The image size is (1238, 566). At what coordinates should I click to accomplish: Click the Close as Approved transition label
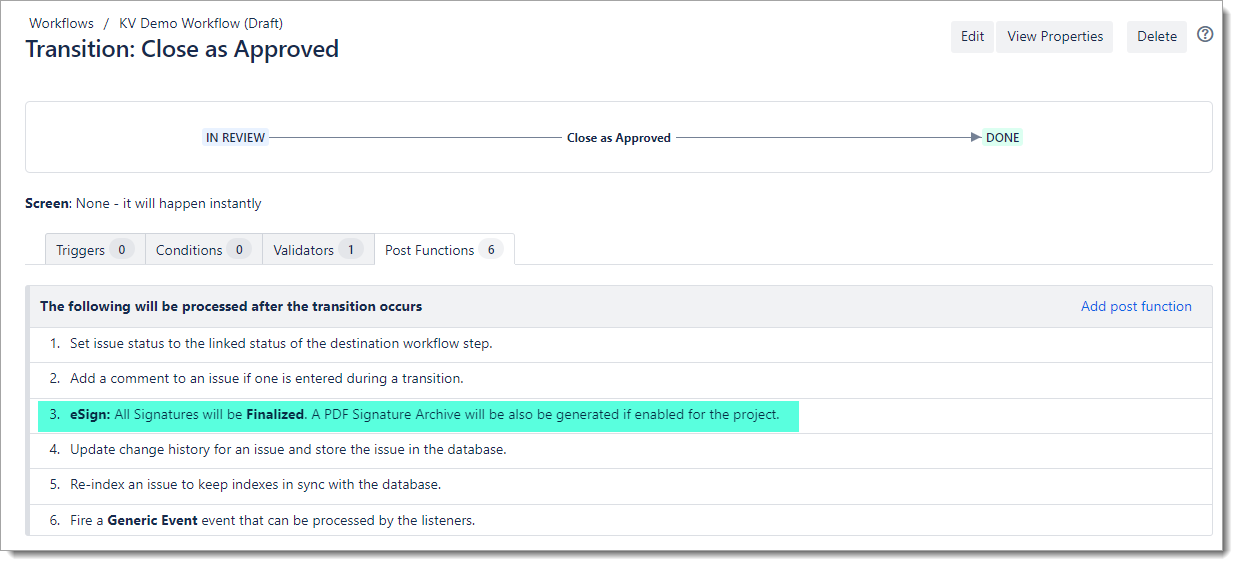[618, 138]
